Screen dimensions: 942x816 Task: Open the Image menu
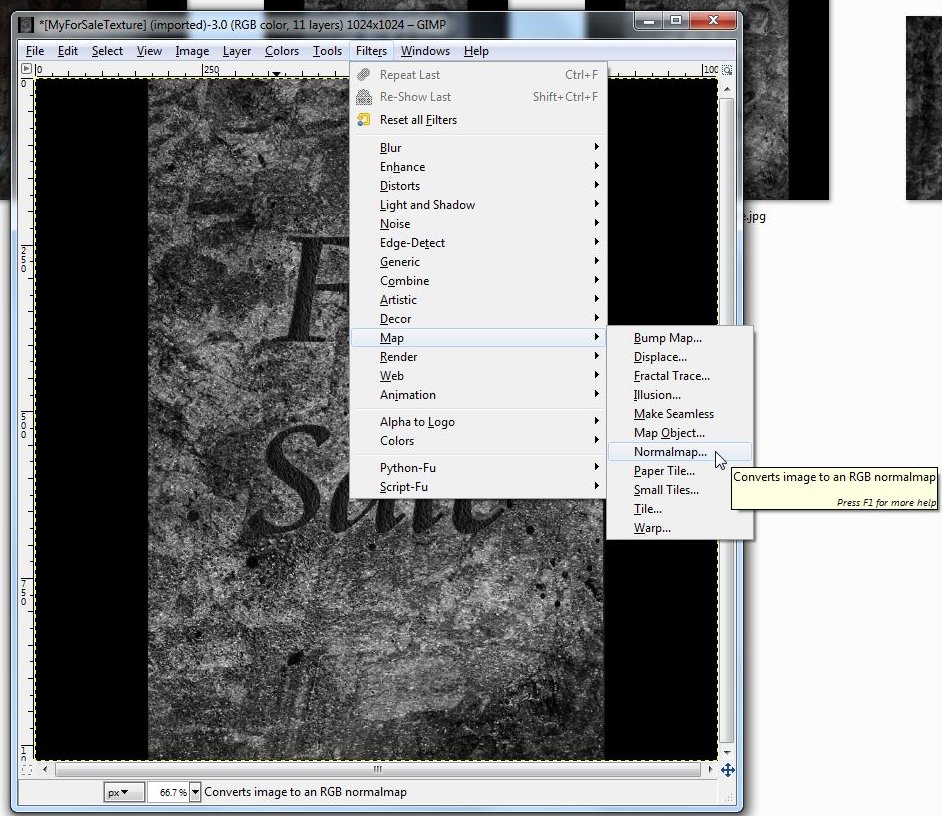[x=192, y=51]
